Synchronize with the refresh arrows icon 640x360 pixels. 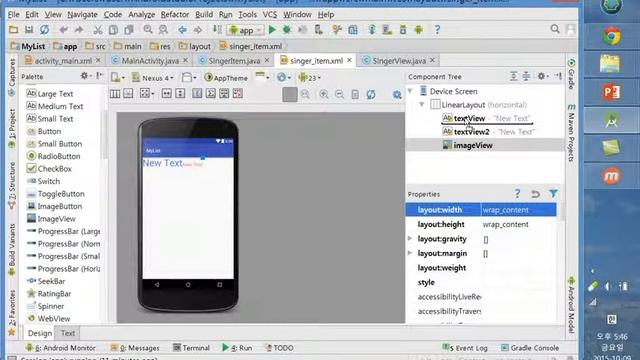click(44, 30)
